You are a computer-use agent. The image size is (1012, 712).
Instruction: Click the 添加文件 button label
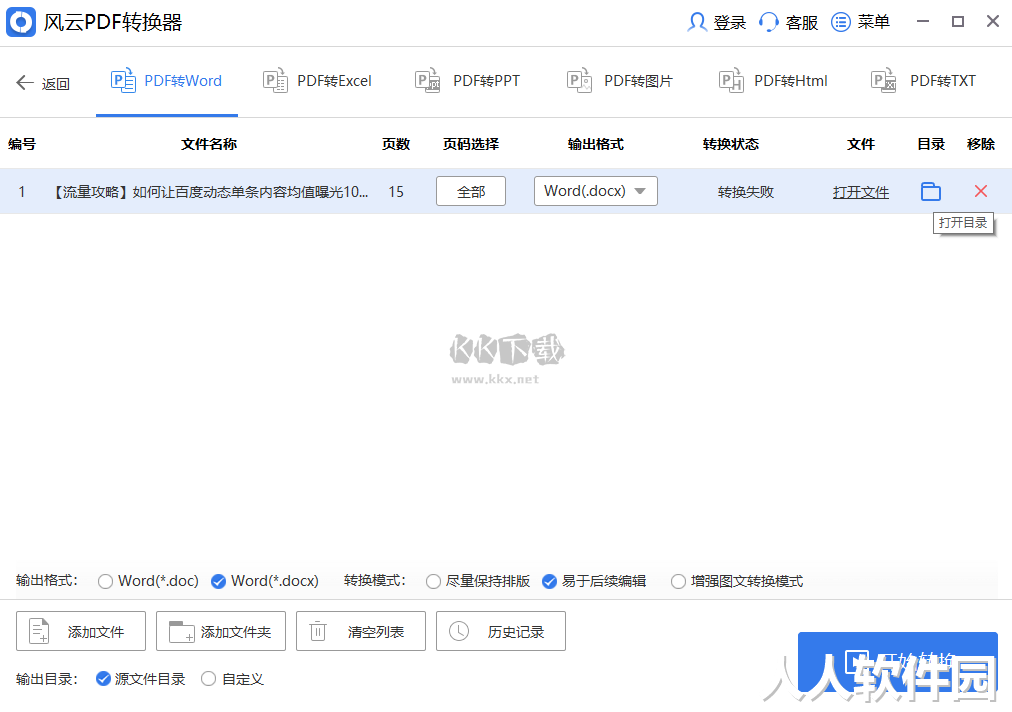96,632
